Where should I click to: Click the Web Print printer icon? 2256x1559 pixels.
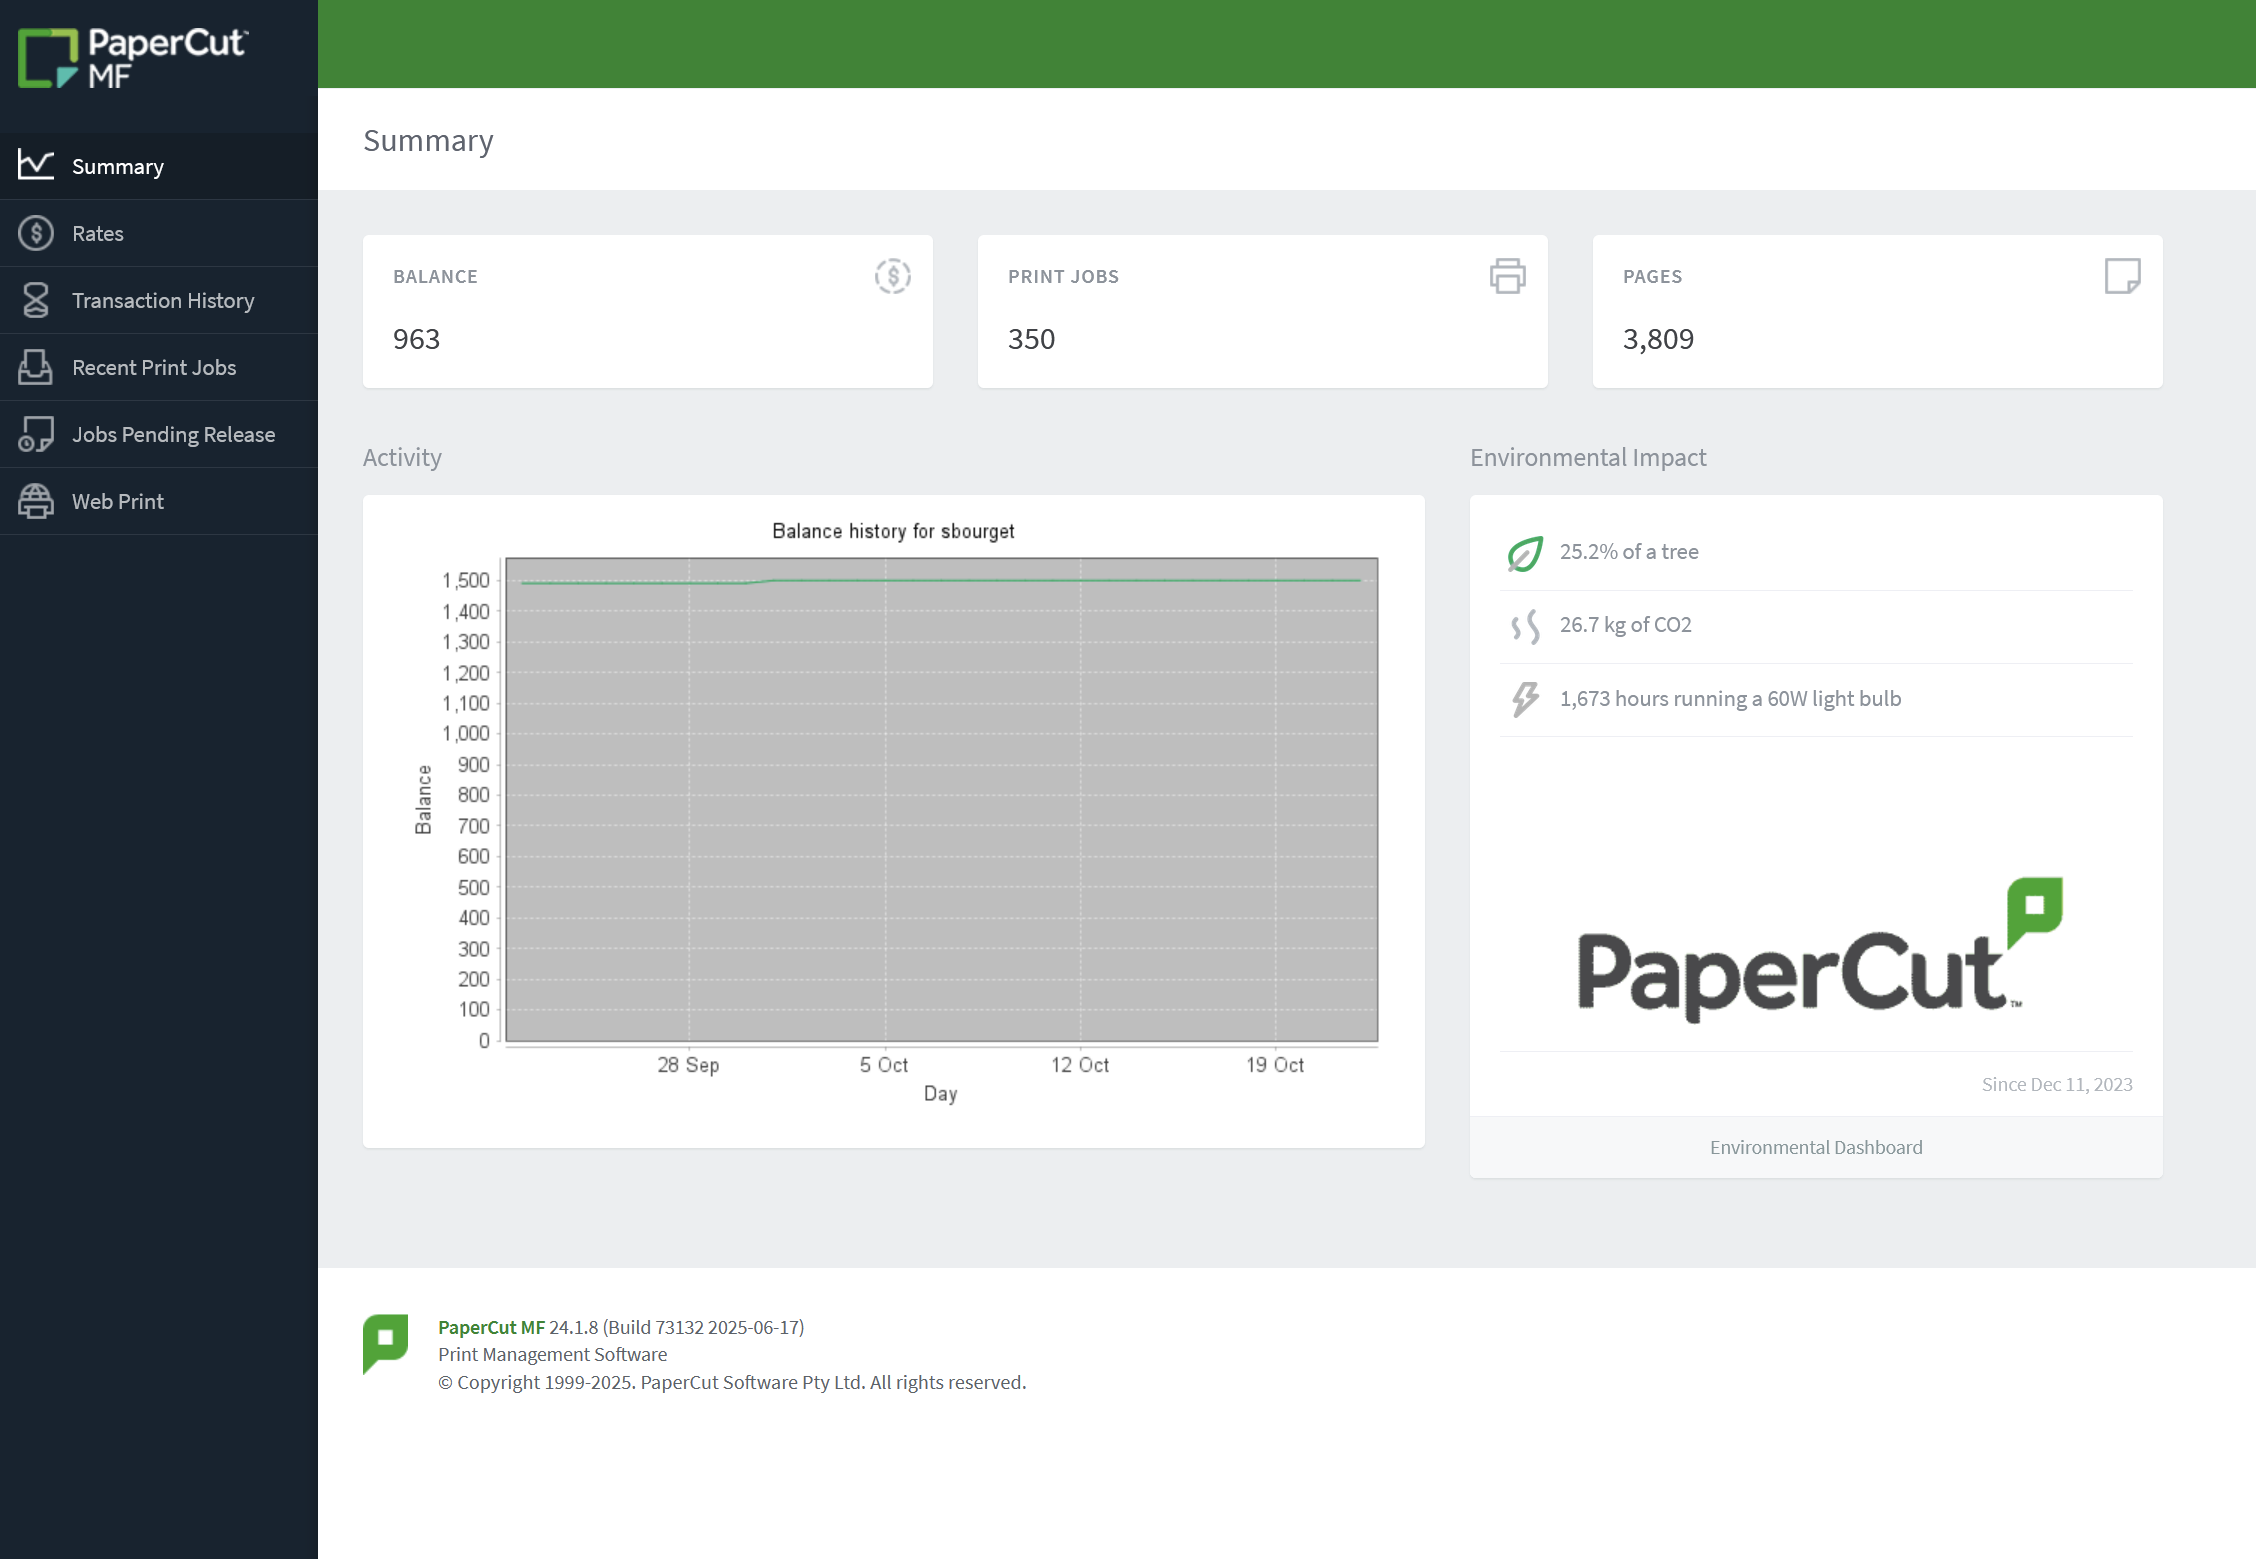(36, 501)
